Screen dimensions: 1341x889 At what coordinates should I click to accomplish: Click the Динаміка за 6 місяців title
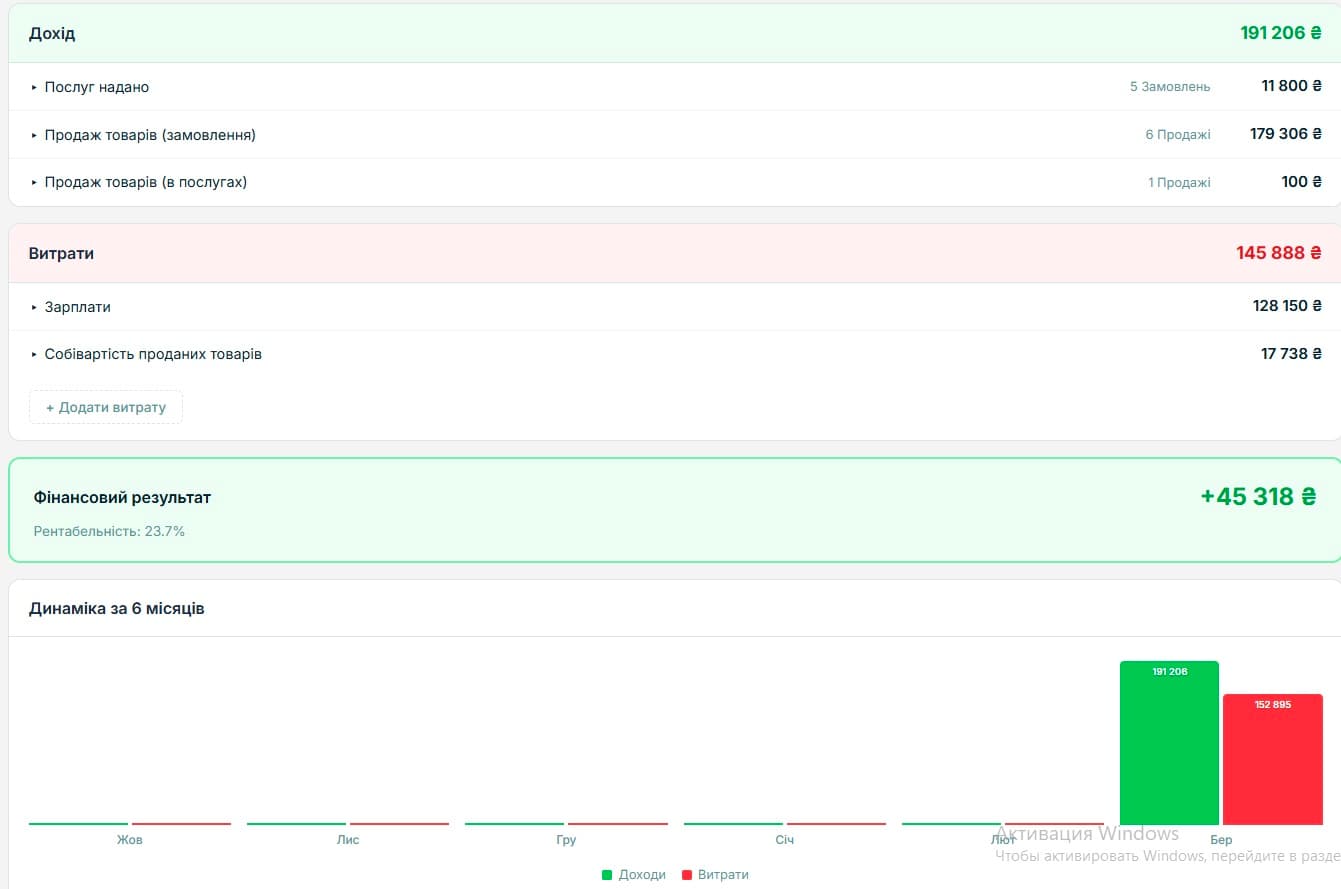tap(116, 608)
